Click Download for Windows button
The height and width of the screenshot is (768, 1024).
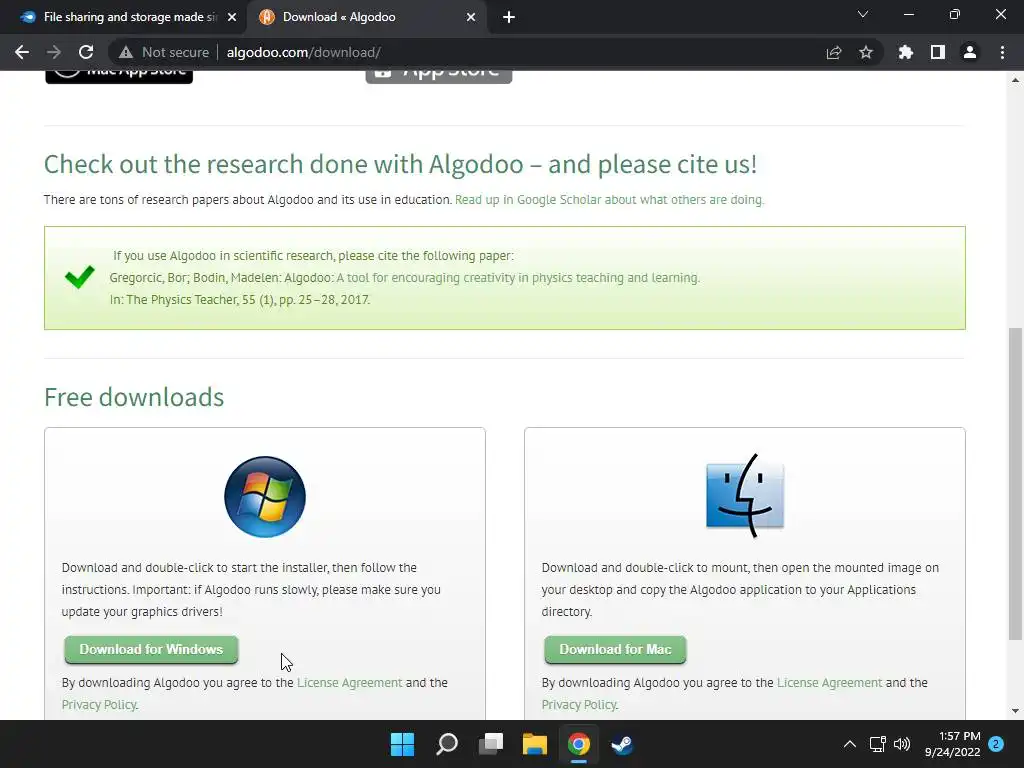click(x=152, y=650)
